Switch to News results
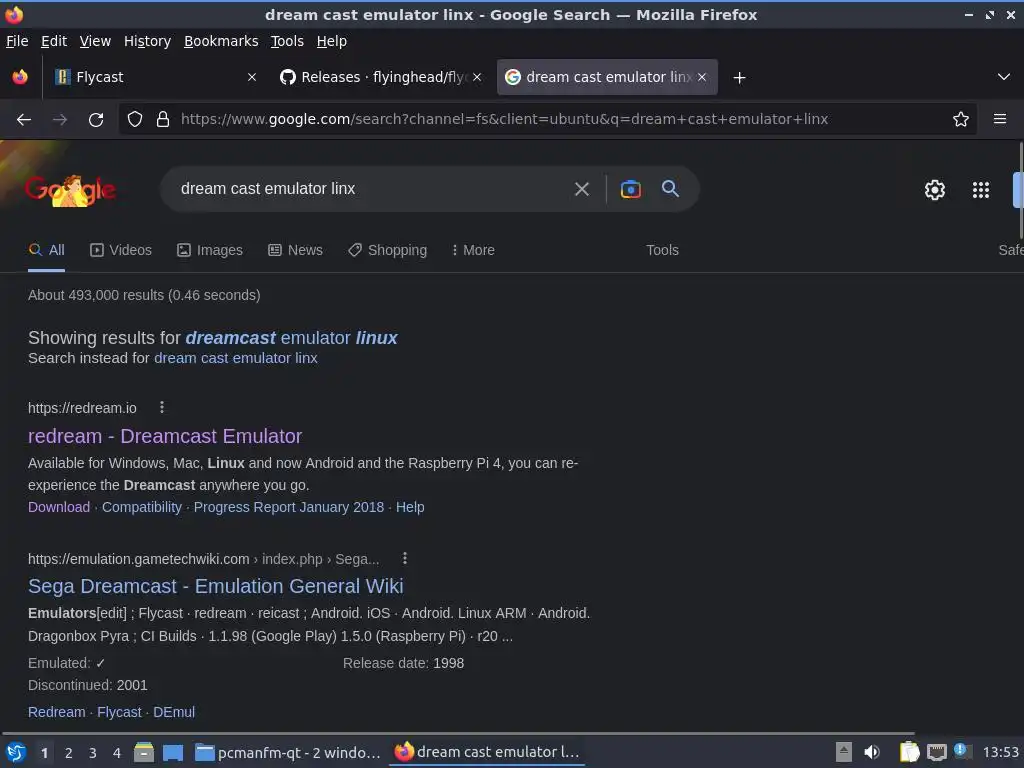The width and height of the screenshot is (1024, 768). click(x=295, y=250)
